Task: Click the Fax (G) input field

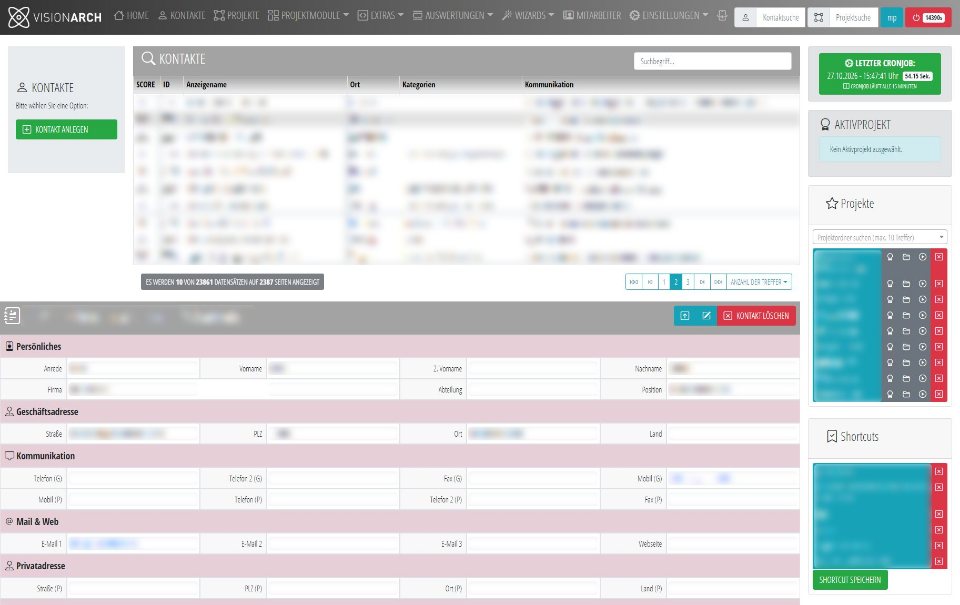Action: [x=533, y=478]
